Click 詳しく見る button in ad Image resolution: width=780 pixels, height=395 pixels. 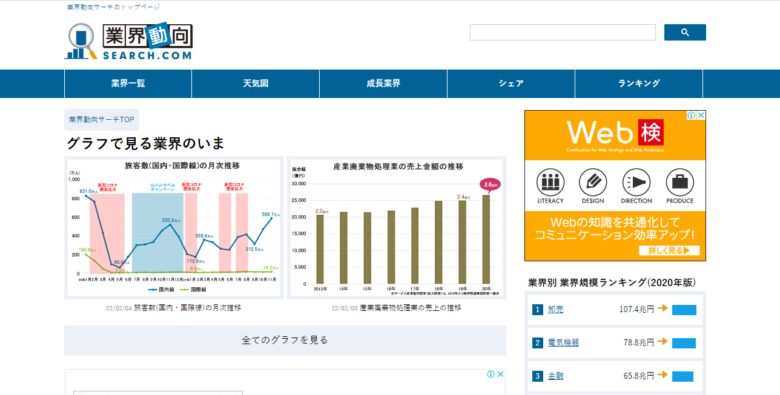click(x=669, y=250)
